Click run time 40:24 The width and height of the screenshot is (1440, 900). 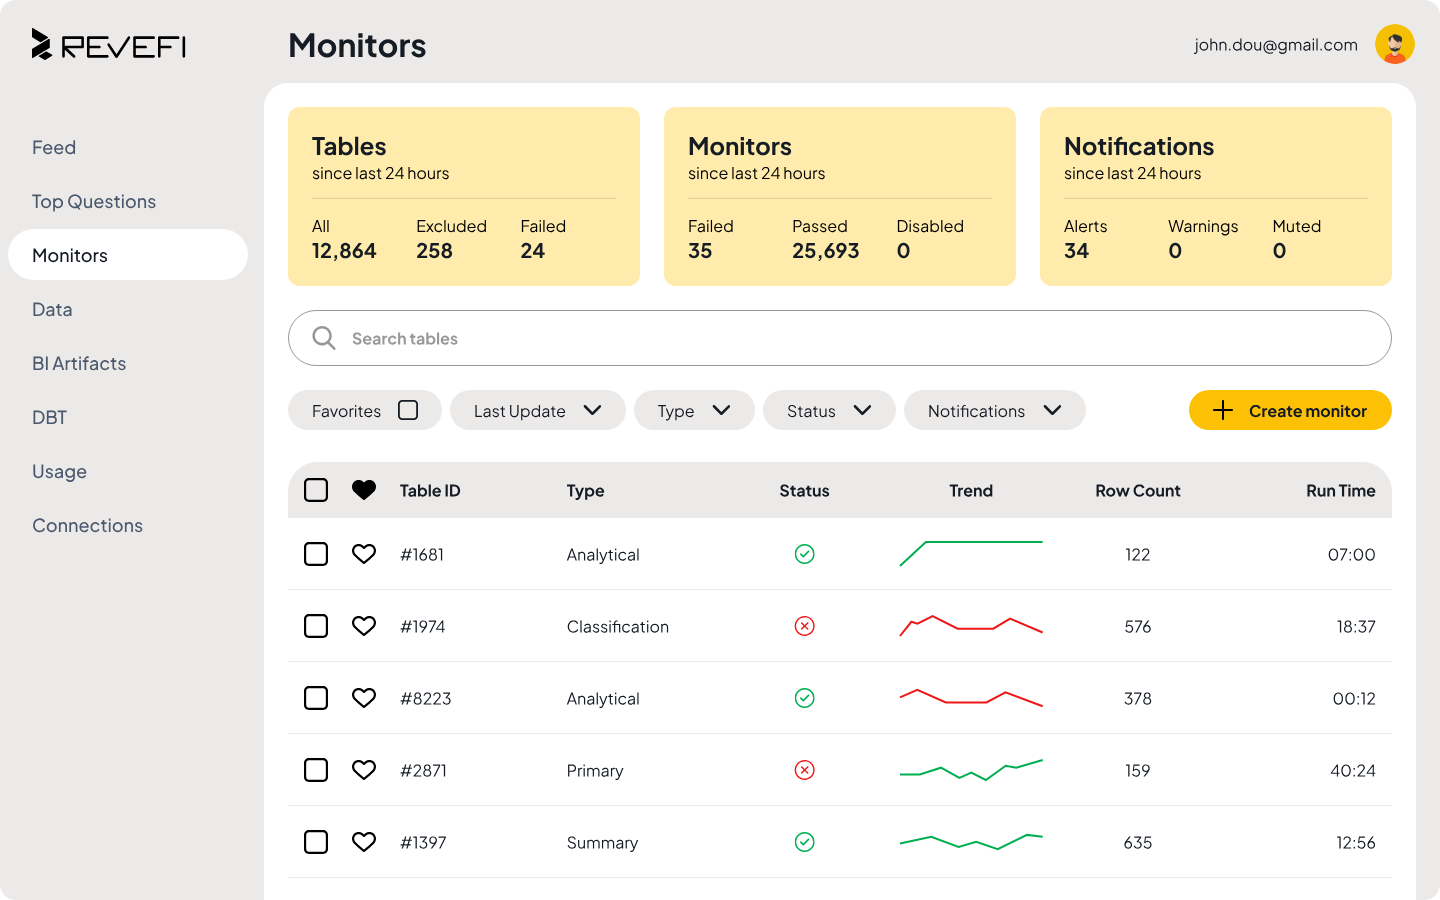[x=1353, y=770]
